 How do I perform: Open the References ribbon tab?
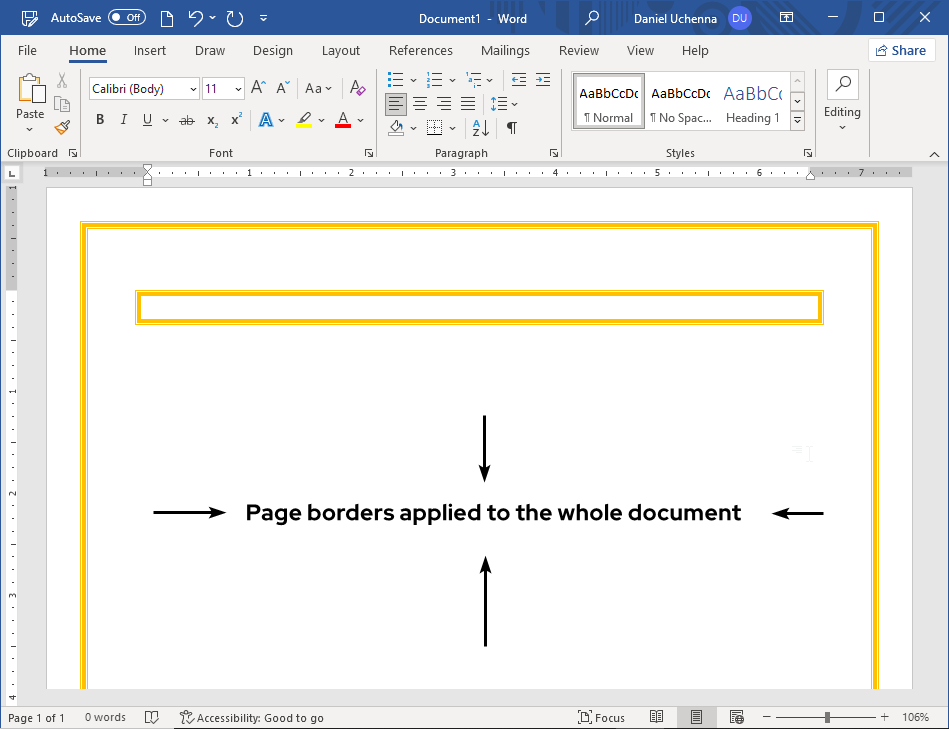point(420,50)
